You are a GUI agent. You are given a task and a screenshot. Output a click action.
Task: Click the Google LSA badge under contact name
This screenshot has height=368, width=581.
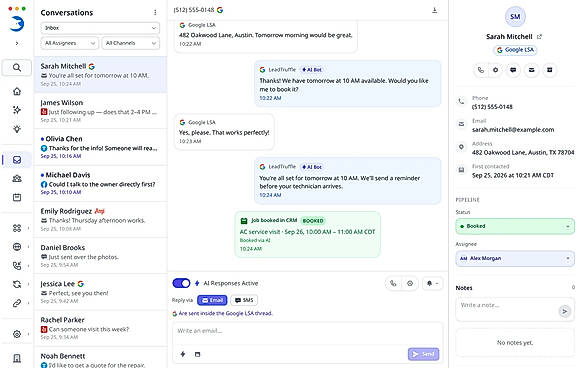[515, 50]
